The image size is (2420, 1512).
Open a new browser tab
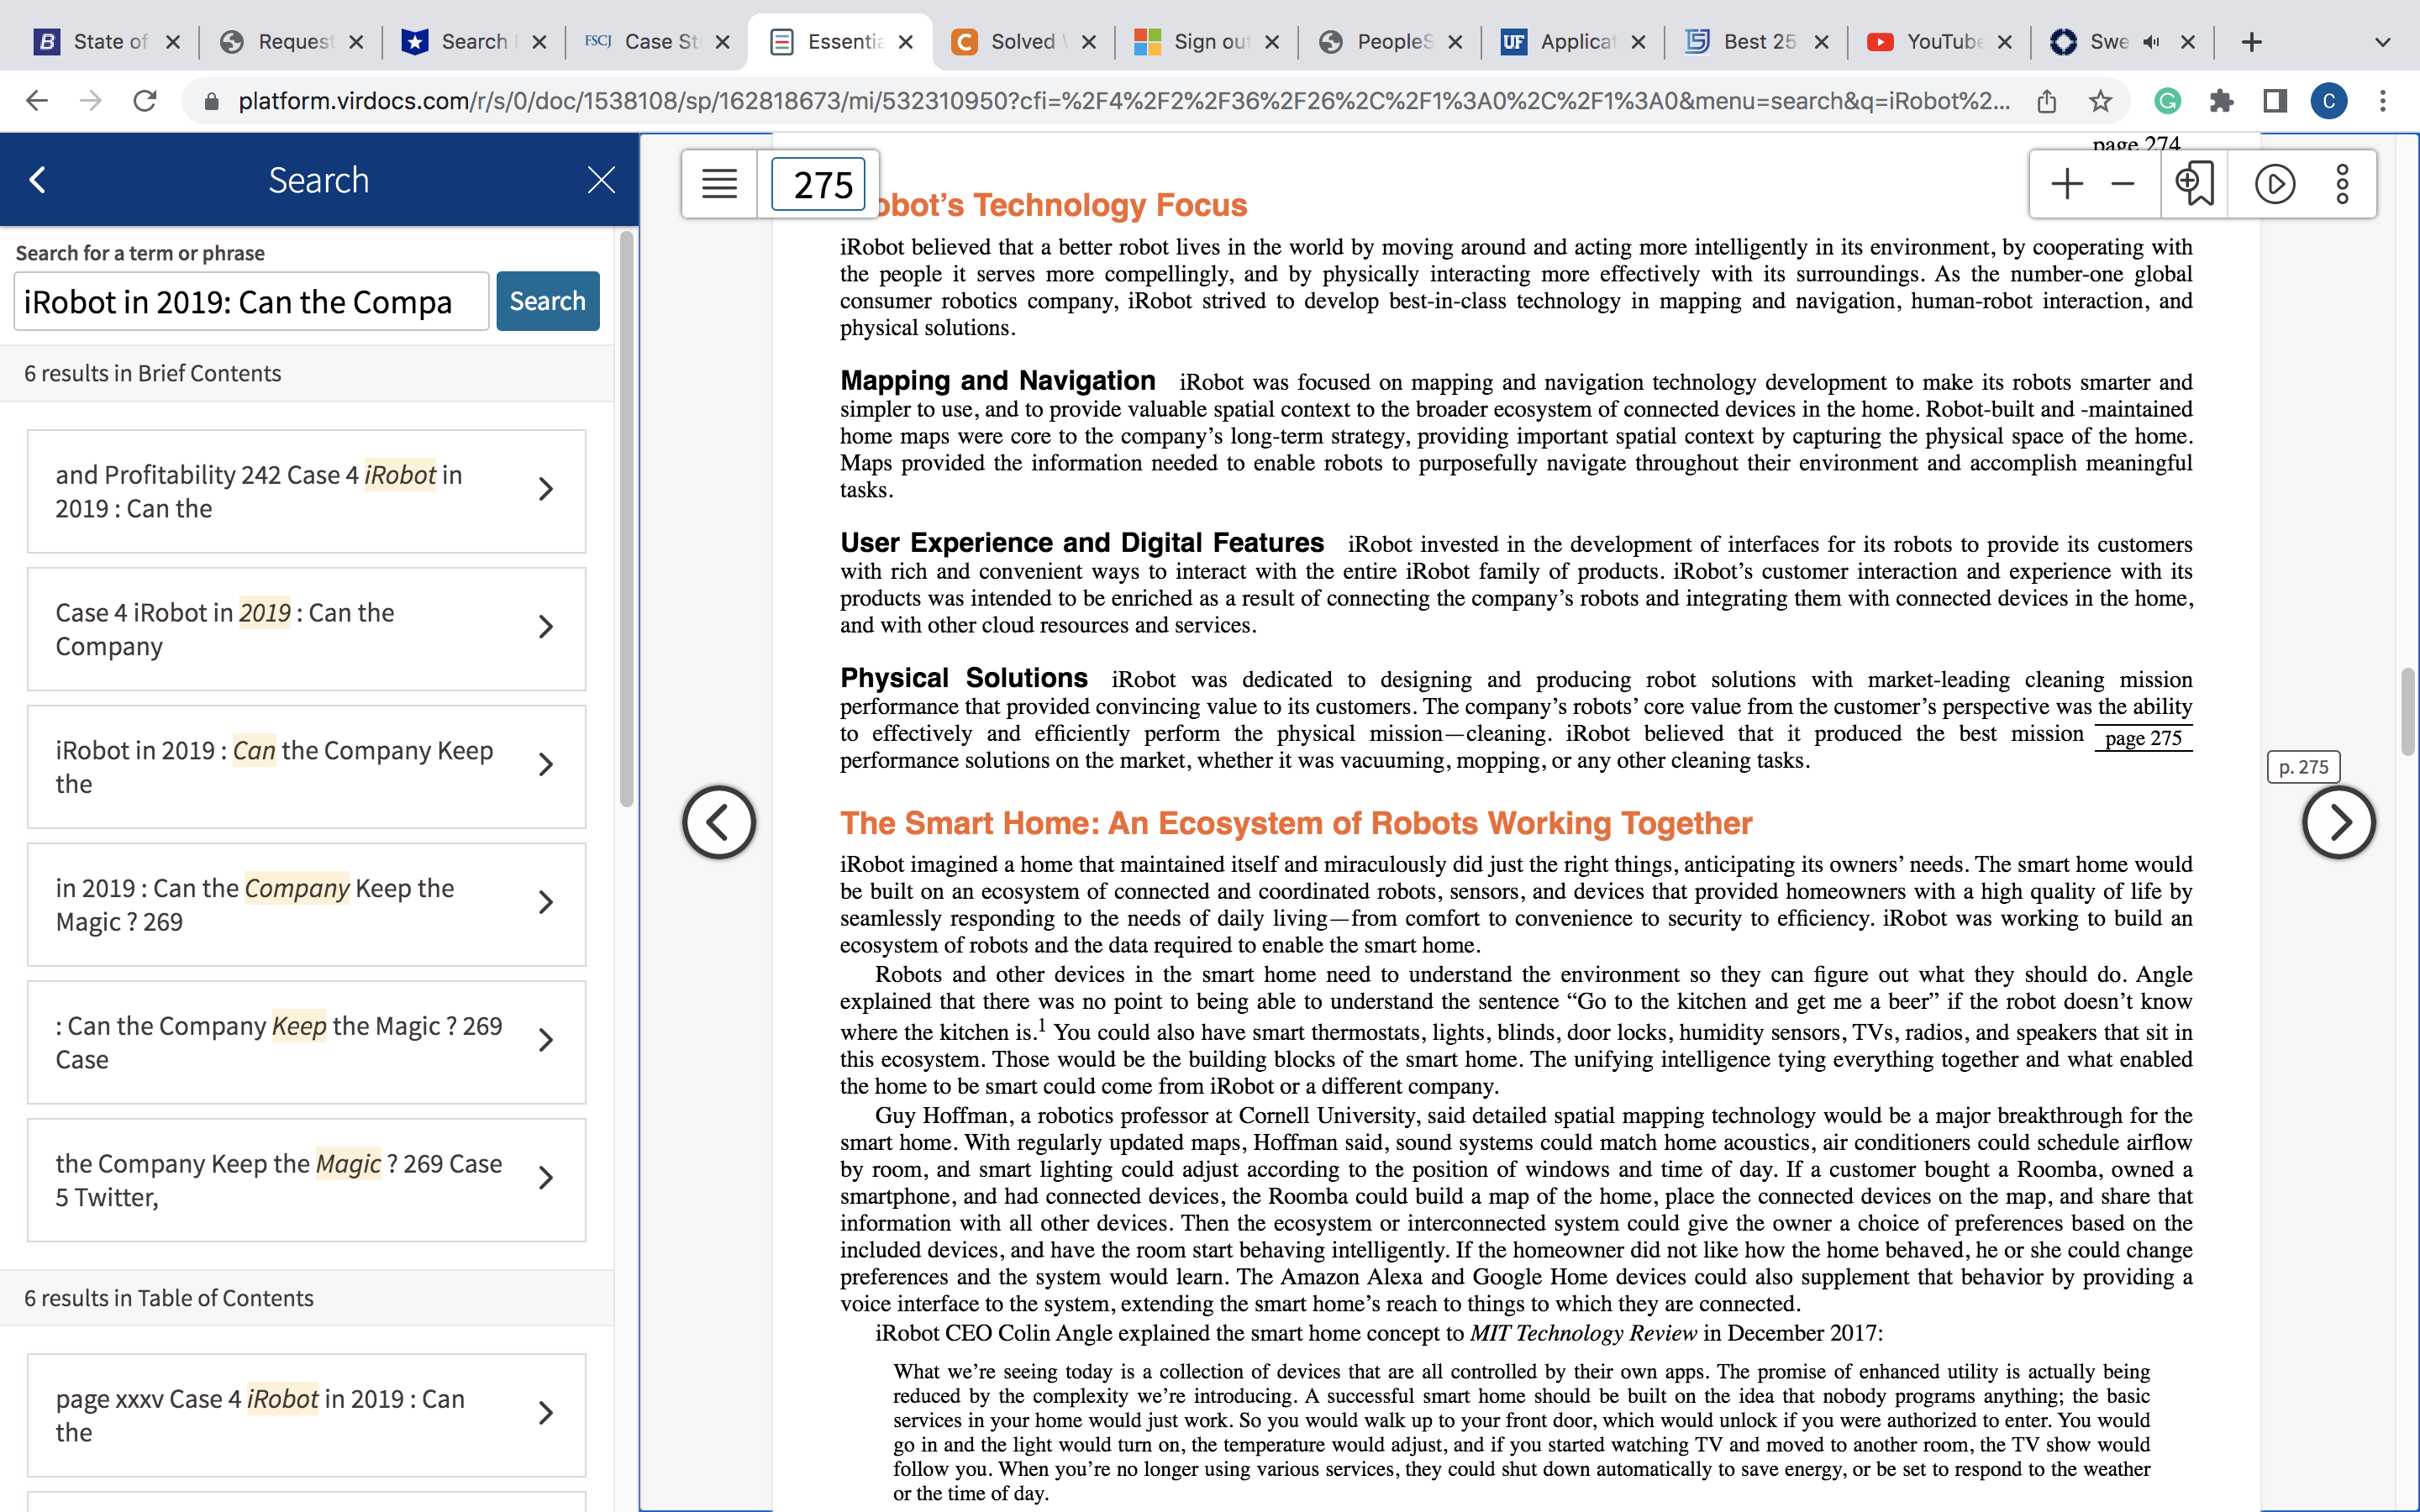[2252, 42]
